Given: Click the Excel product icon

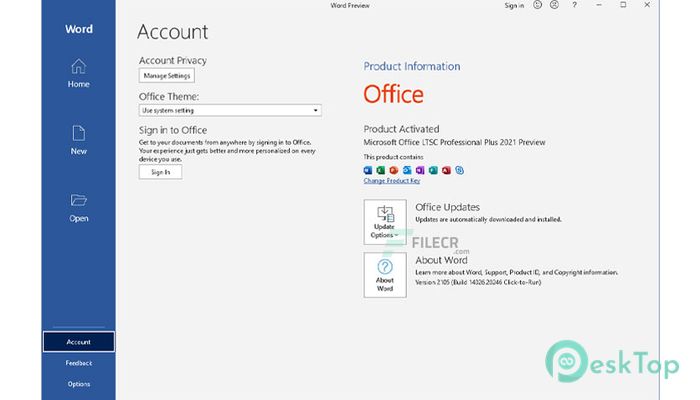Looking at the screenshot, I should [381, 170].
